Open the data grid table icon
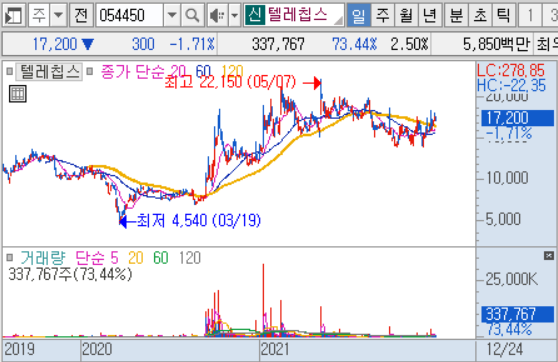 [18, 94]
